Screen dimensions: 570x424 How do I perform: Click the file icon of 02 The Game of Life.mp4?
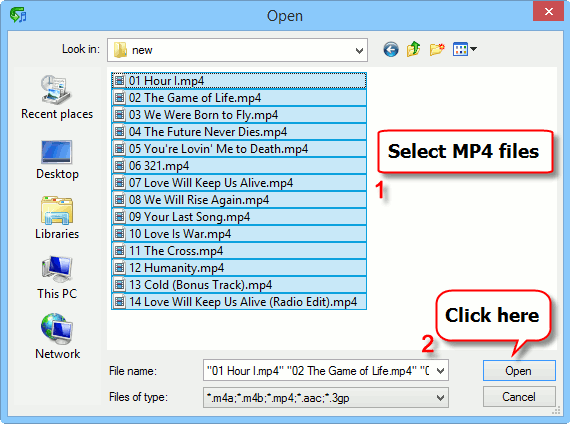tap(119, 97)
